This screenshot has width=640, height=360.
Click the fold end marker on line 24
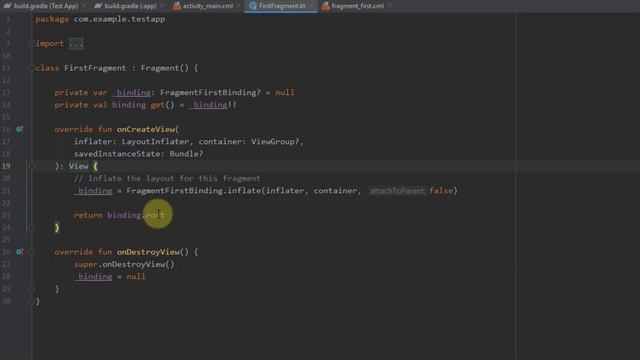click(31, 227)
